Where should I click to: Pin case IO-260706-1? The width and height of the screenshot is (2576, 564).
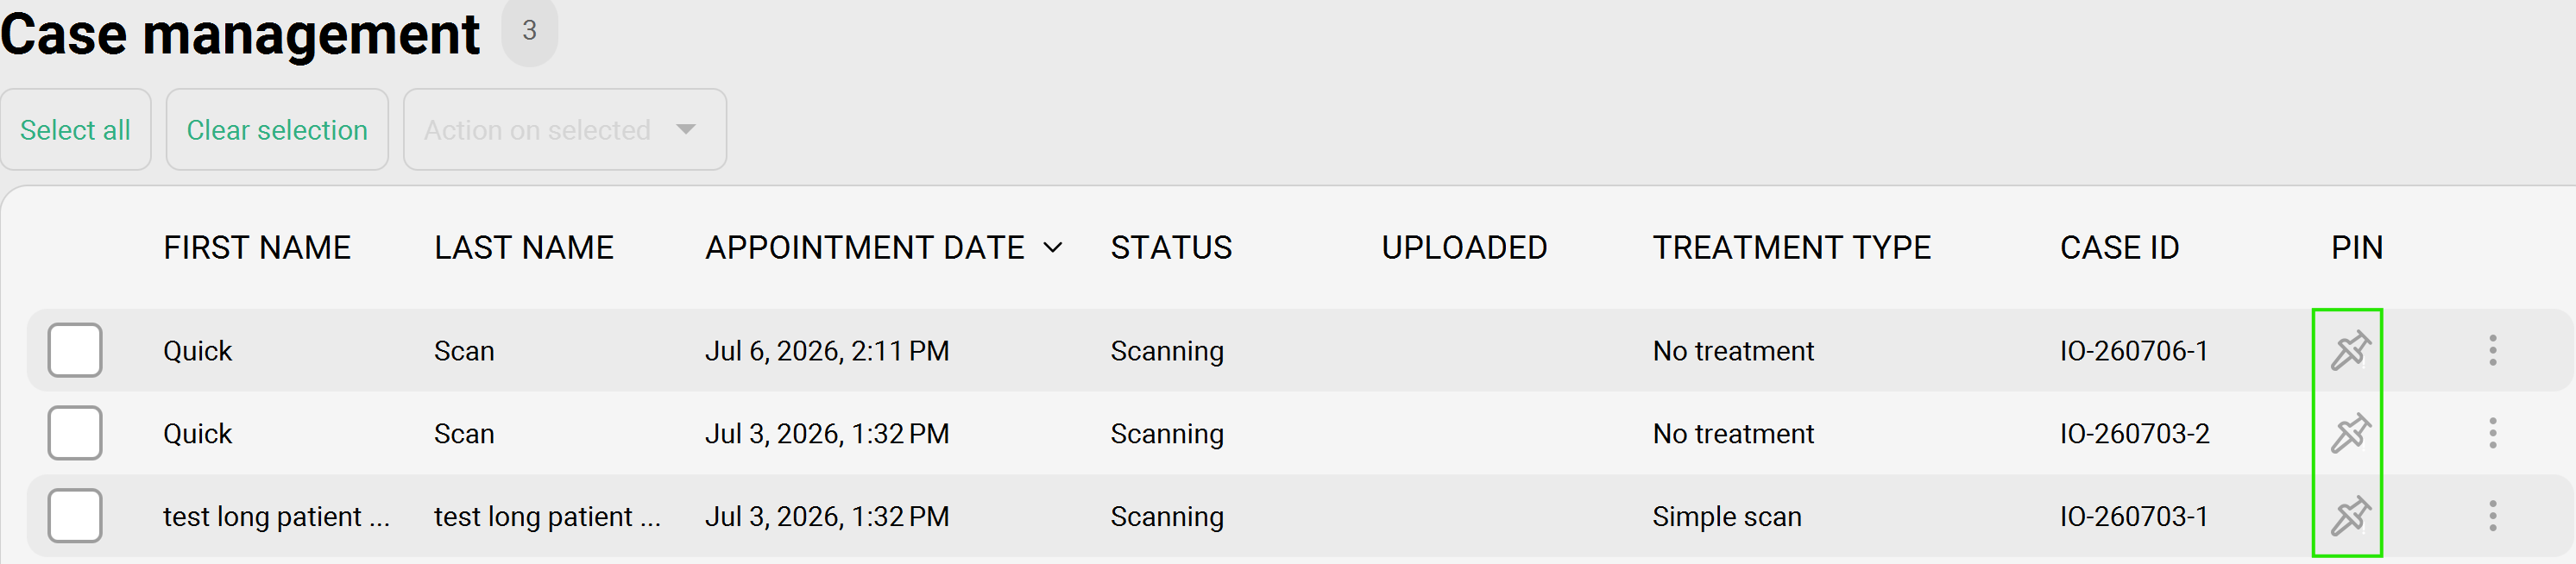click(2350, 350)
